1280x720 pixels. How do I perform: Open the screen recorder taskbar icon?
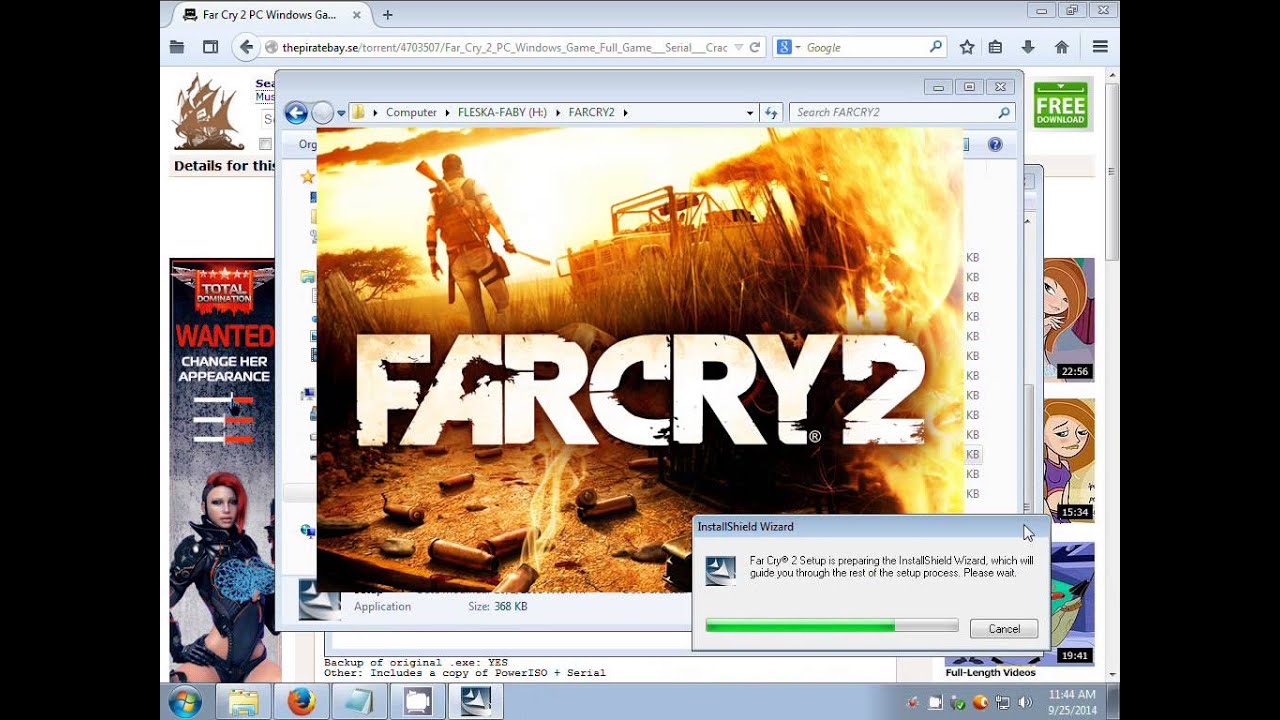pos(417,702)
